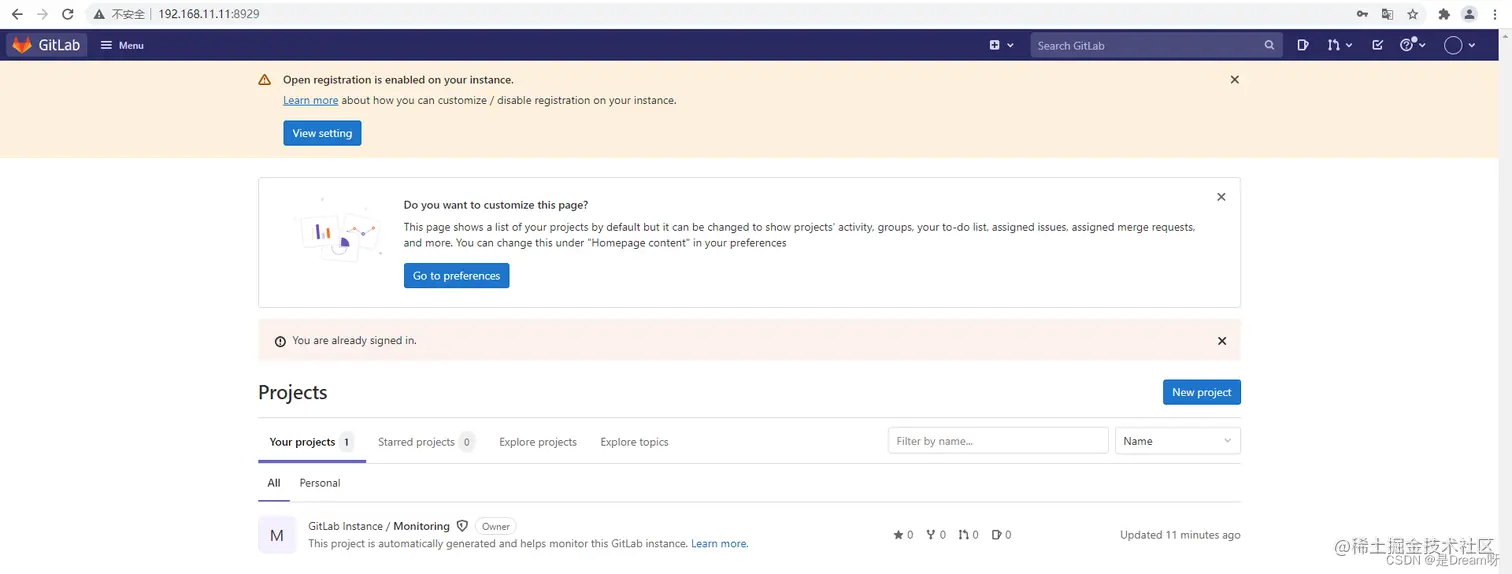The height and width of the screenshot is (574, 1512).
Task: Open the help question mark dropdown
Action: coord(1412,45)
